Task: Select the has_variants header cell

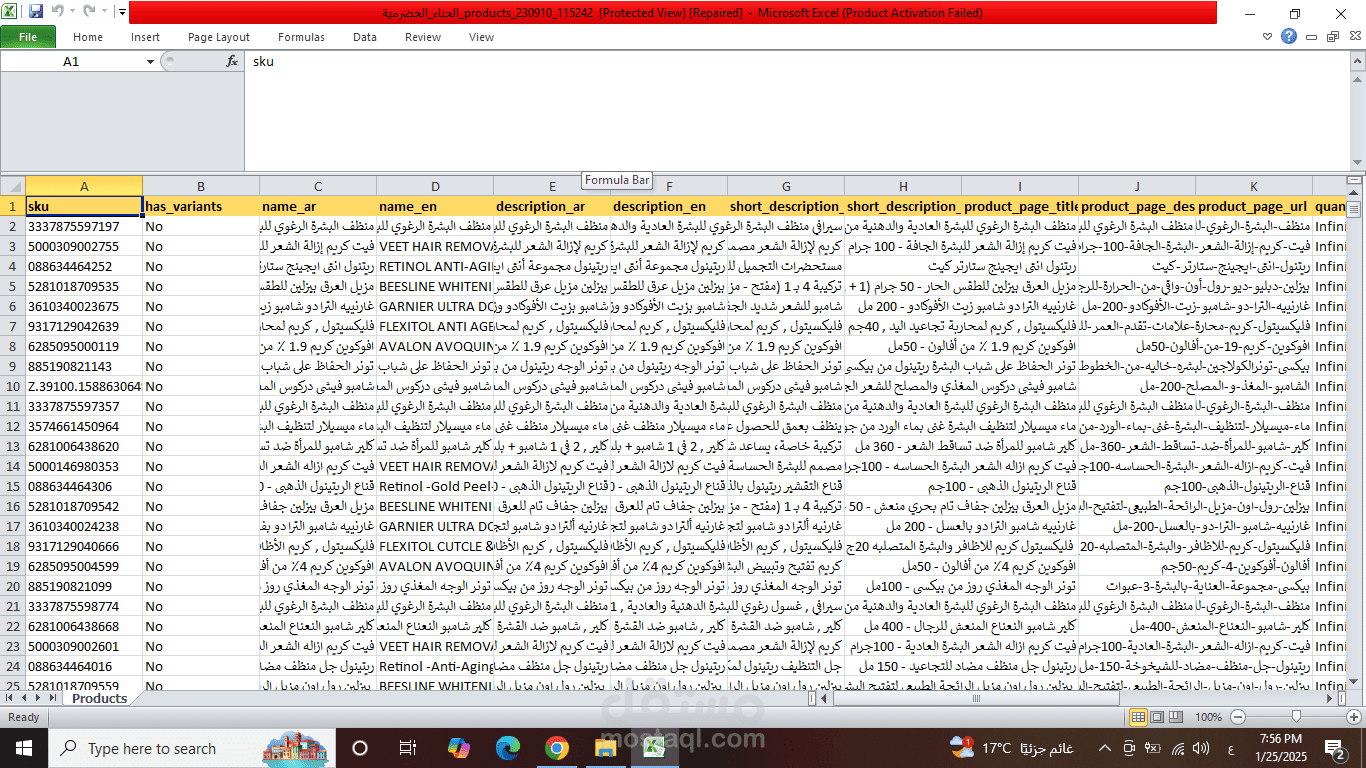Action: [201, 206]
